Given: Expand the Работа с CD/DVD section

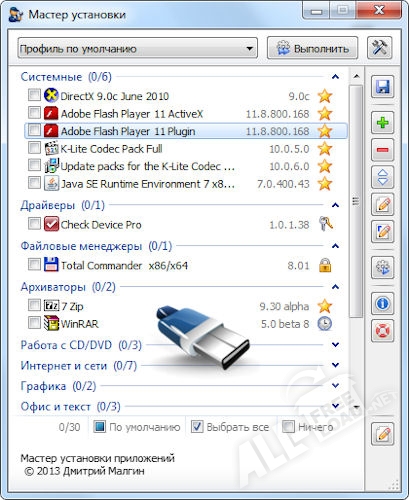Looking at the screenshot, I should 335,345.
